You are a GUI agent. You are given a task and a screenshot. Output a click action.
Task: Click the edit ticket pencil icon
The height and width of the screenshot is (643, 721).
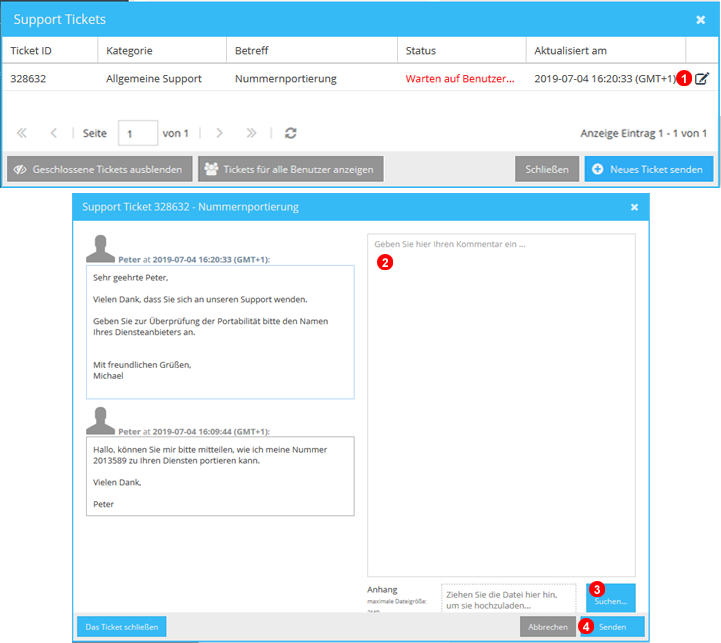[702, 78]
